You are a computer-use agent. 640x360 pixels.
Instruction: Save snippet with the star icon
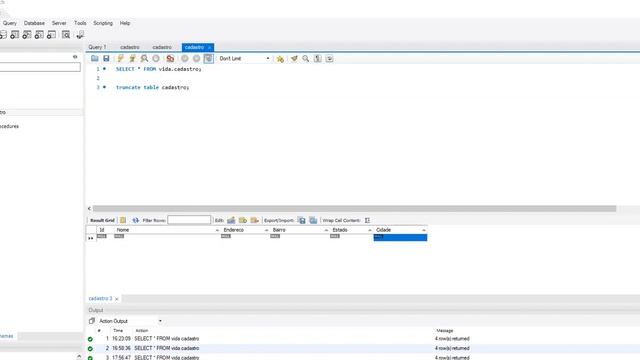[x=280, y=59]
